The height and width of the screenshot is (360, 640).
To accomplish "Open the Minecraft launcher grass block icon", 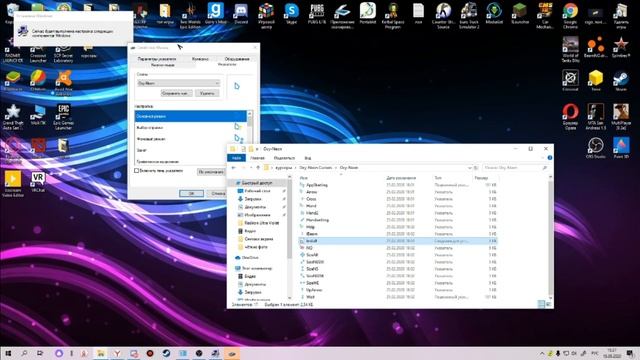I will click(520, 13).
